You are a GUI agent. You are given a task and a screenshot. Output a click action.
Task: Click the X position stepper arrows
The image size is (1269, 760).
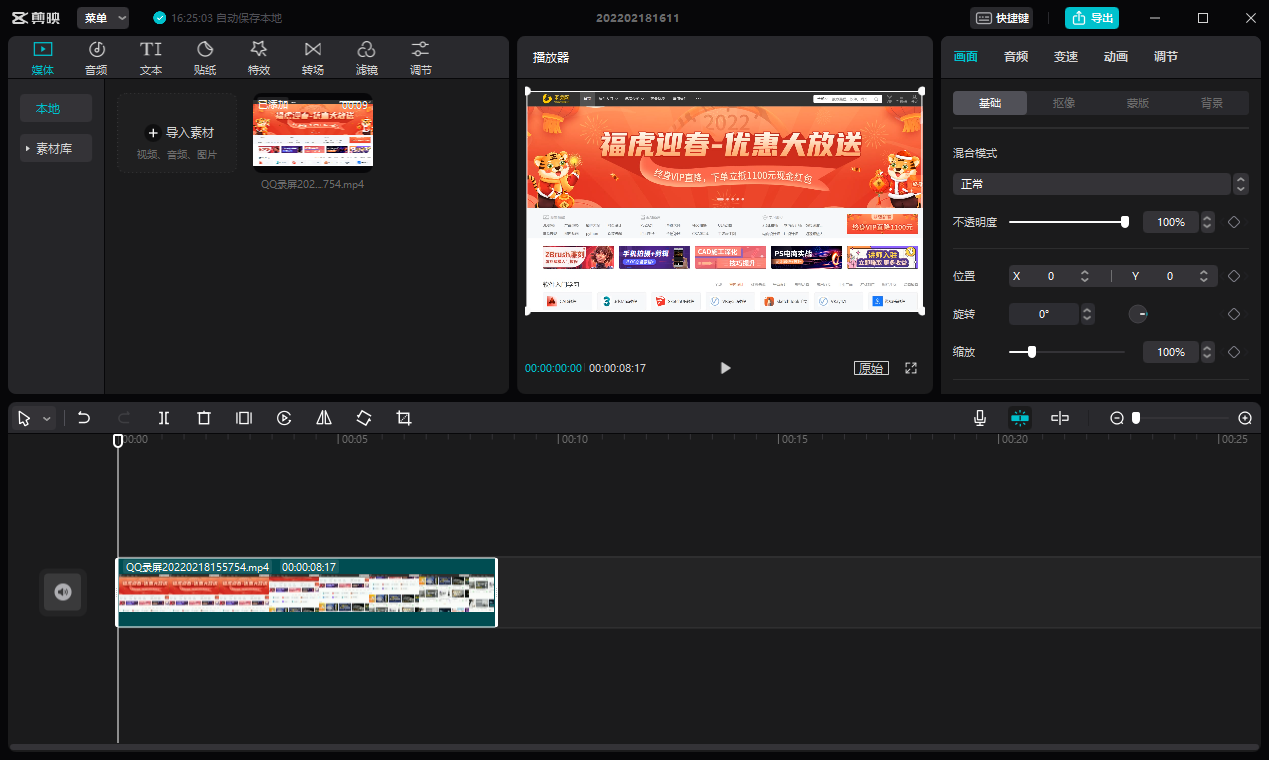click(1085, 276)
